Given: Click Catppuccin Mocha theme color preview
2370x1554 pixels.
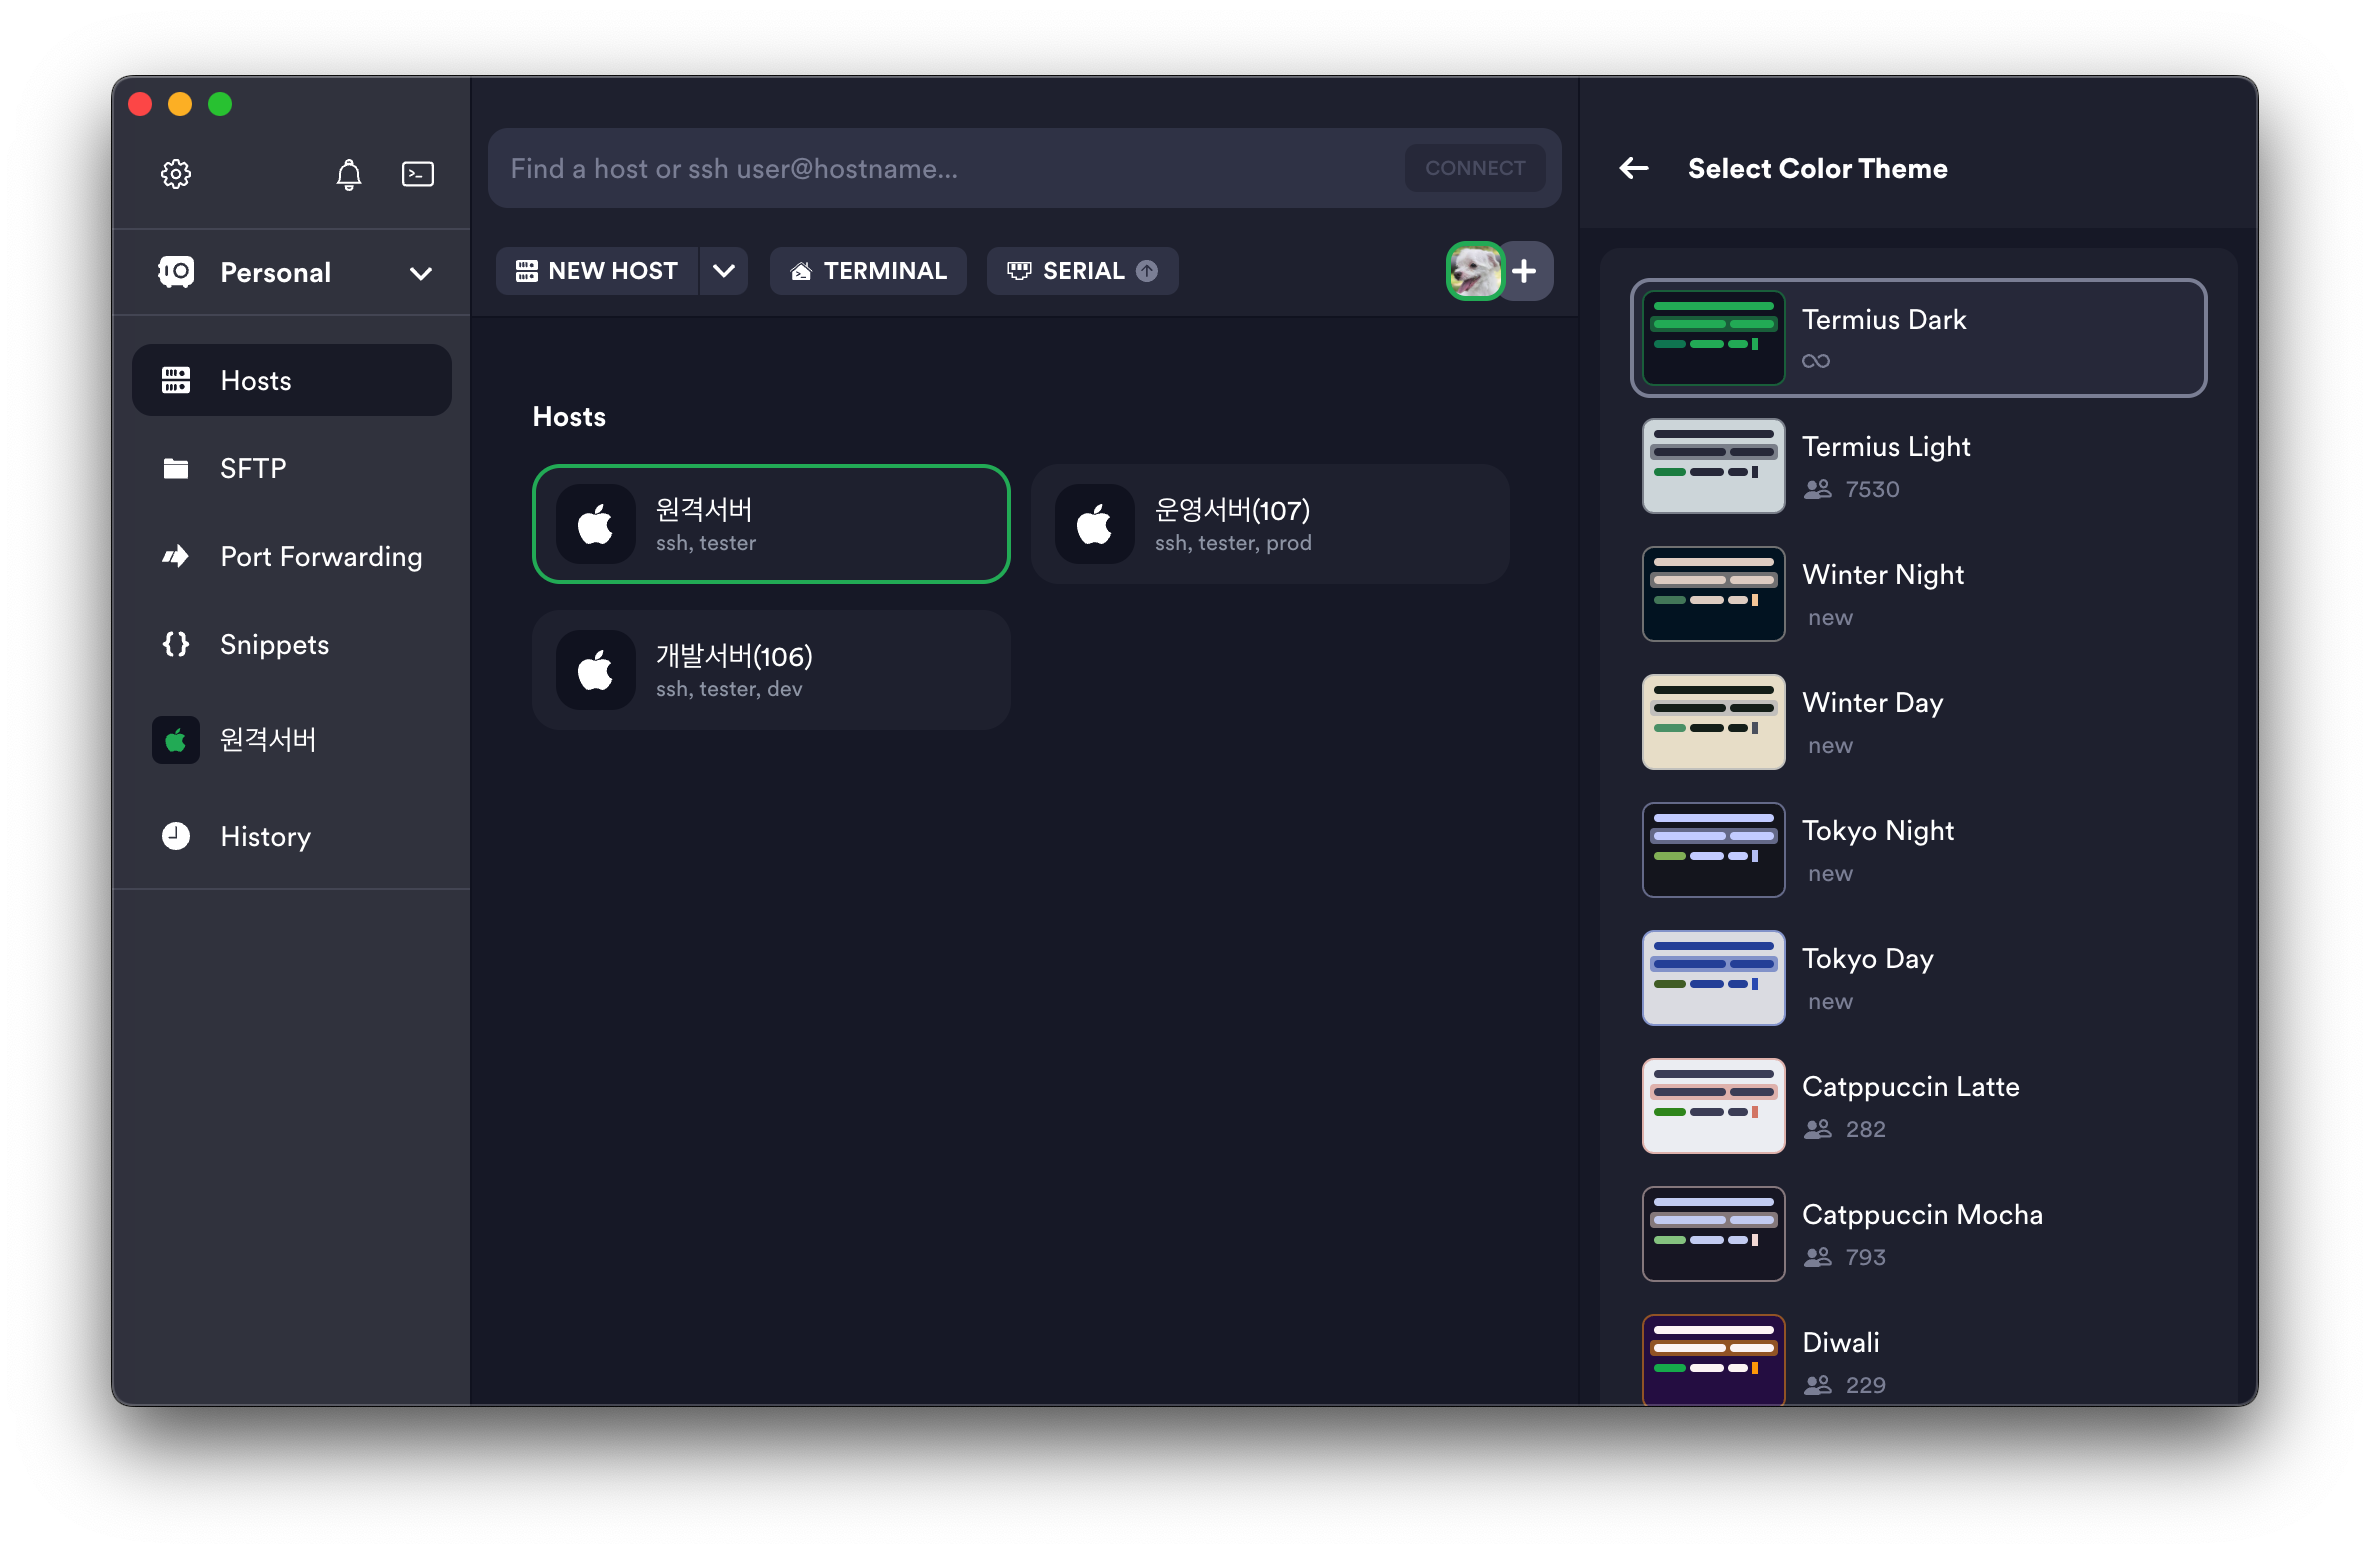Looking at the screenshot, I should (x=1713, y=1234).
